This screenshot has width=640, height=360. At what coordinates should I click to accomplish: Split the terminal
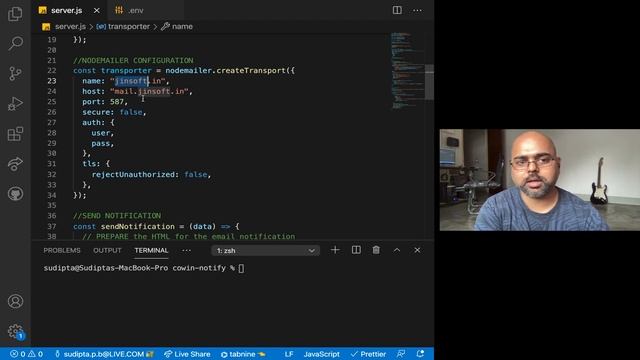click(356, 250)
